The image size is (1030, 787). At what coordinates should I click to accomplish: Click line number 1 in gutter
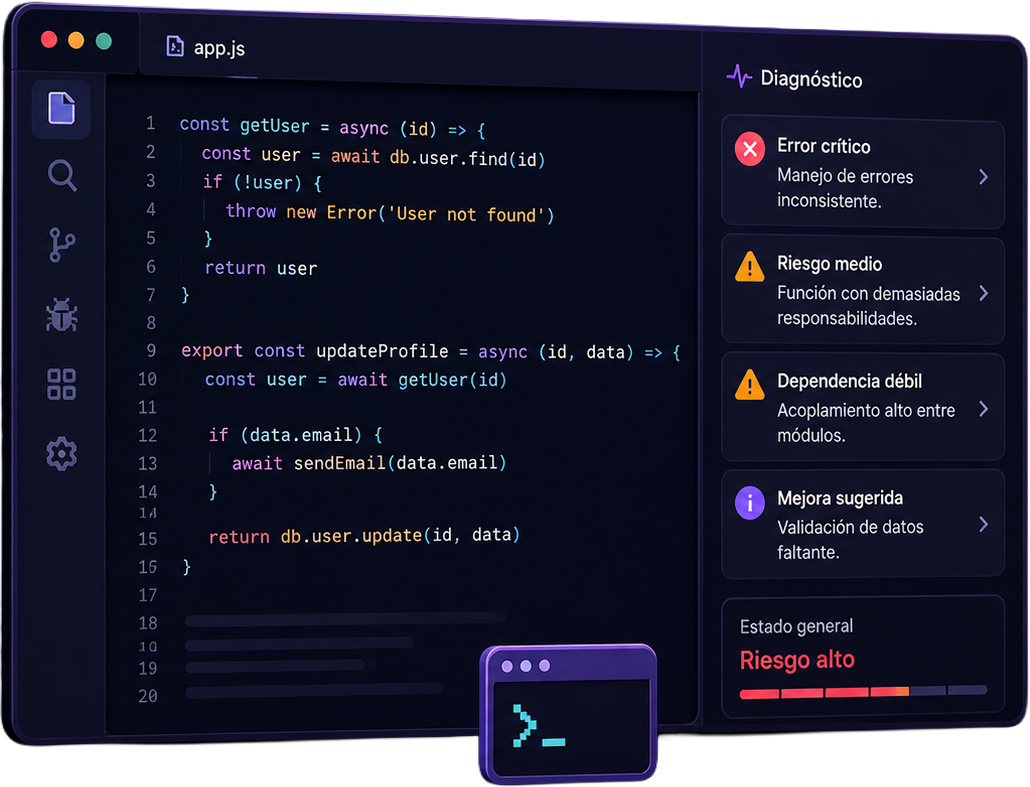[x=151, y=123]
